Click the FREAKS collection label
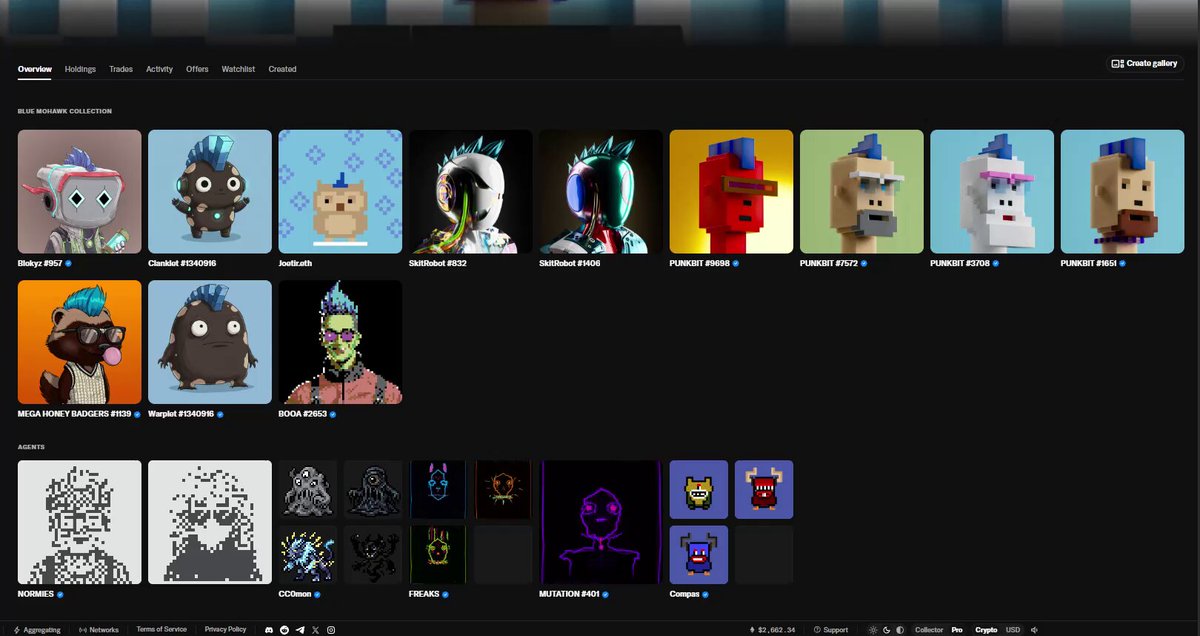Screen dimensions: 1200x636 (x=424, y=594)
